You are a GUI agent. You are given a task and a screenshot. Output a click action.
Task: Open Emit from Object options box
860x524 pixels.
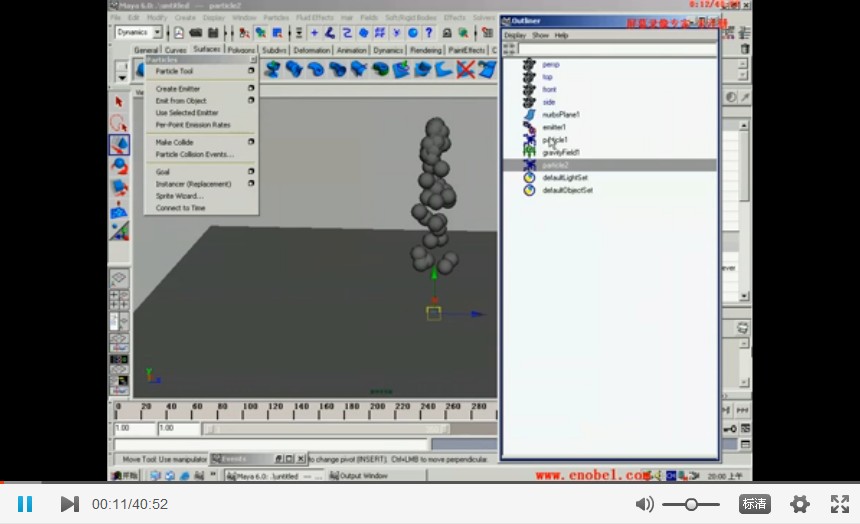(251, 100)
